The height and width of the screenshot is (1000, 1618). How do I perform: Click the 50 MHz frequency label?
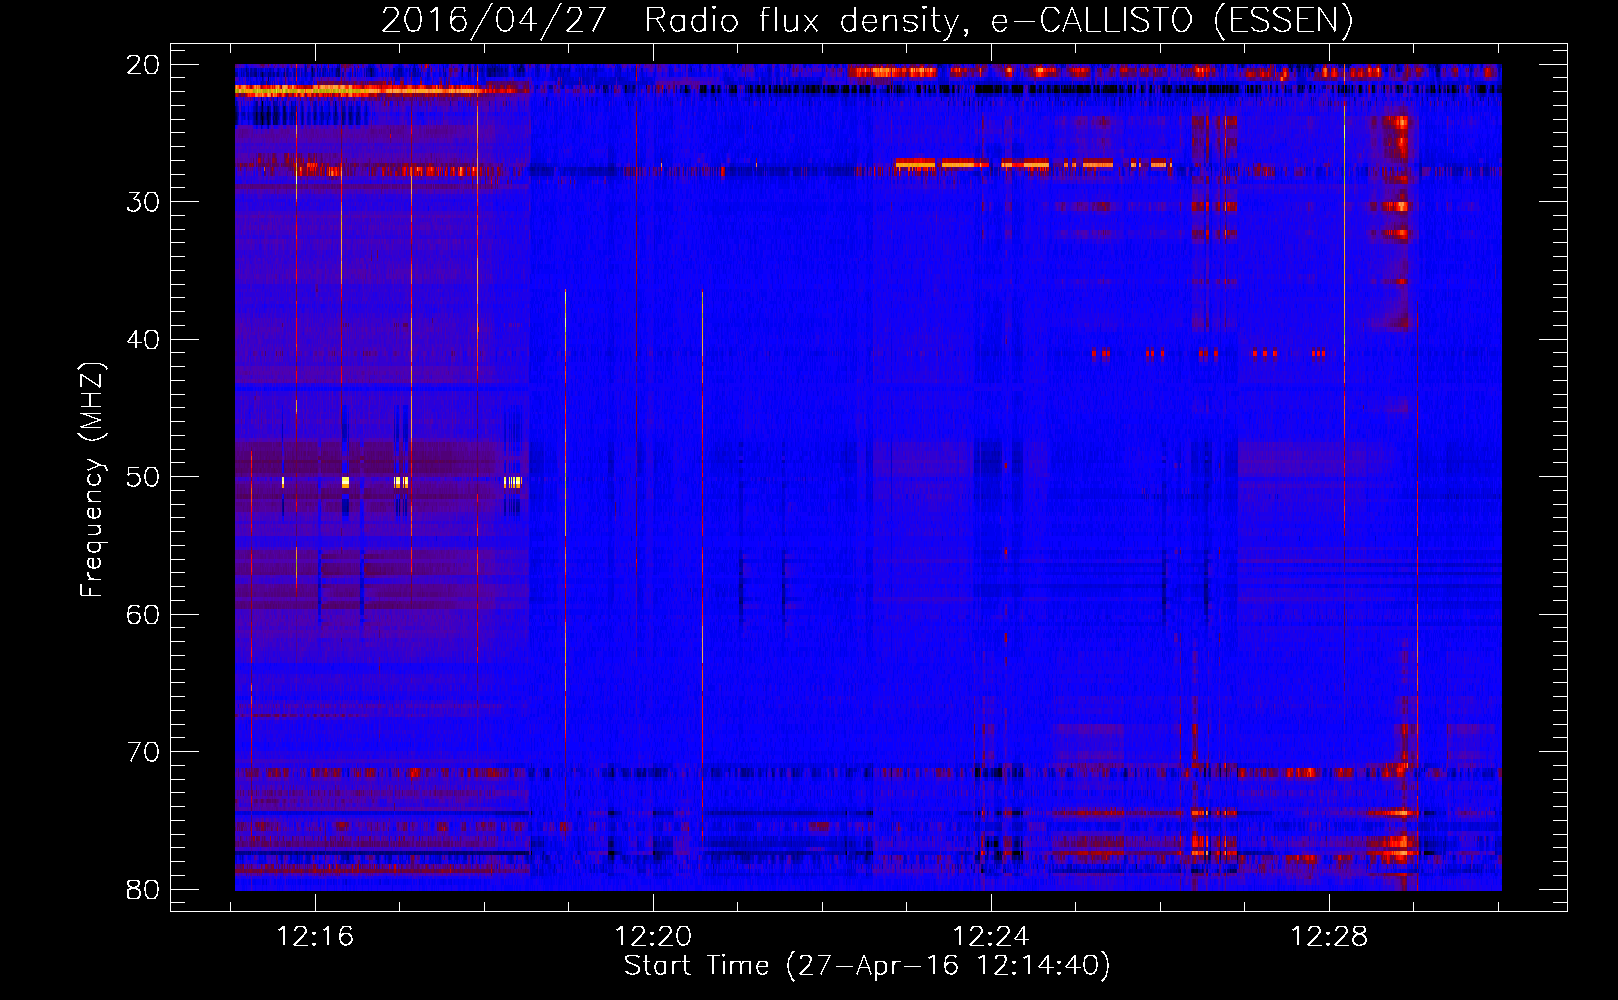tap(143, 477)
